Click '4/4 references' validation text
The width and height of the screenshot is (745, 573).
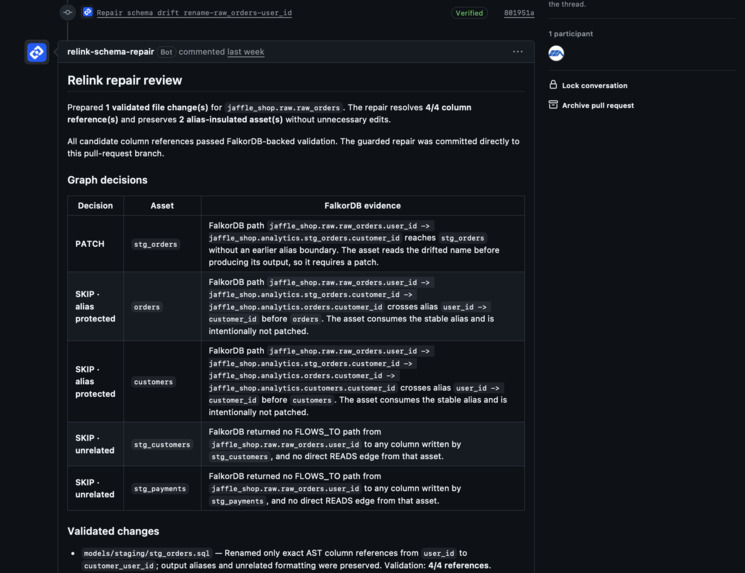click(458, 565)
